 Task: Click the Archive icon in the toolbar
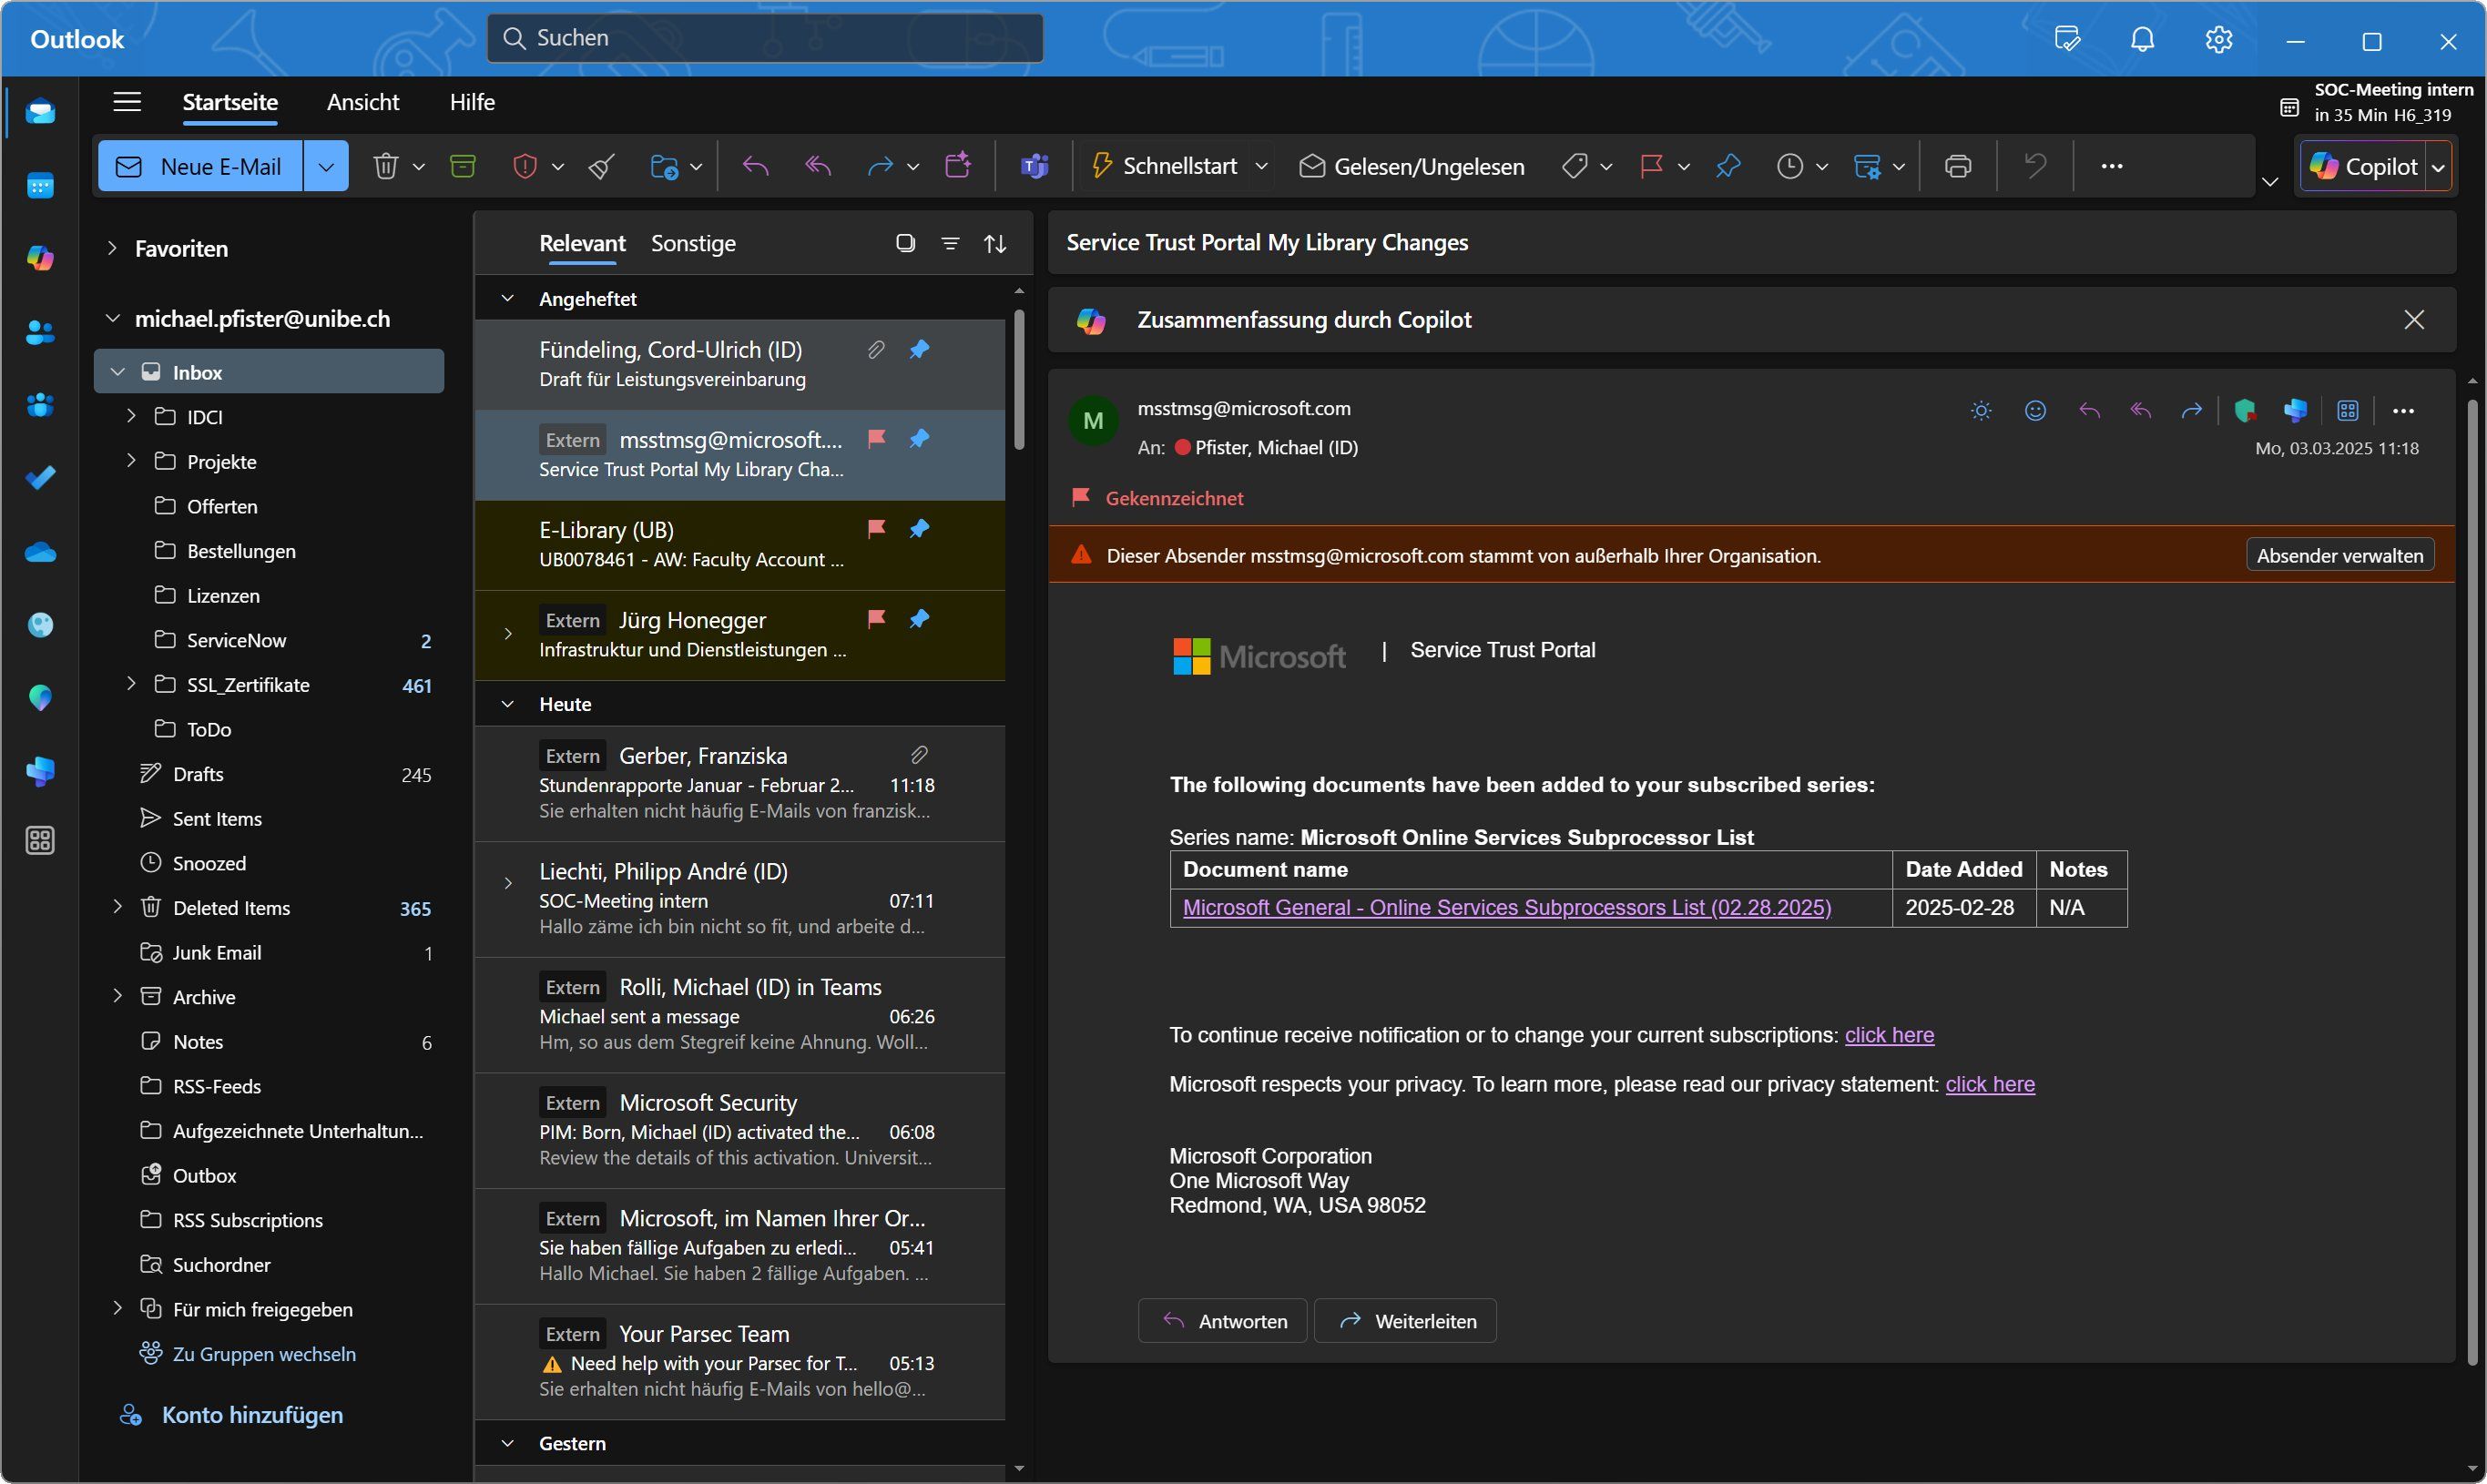tap(462, 166)
